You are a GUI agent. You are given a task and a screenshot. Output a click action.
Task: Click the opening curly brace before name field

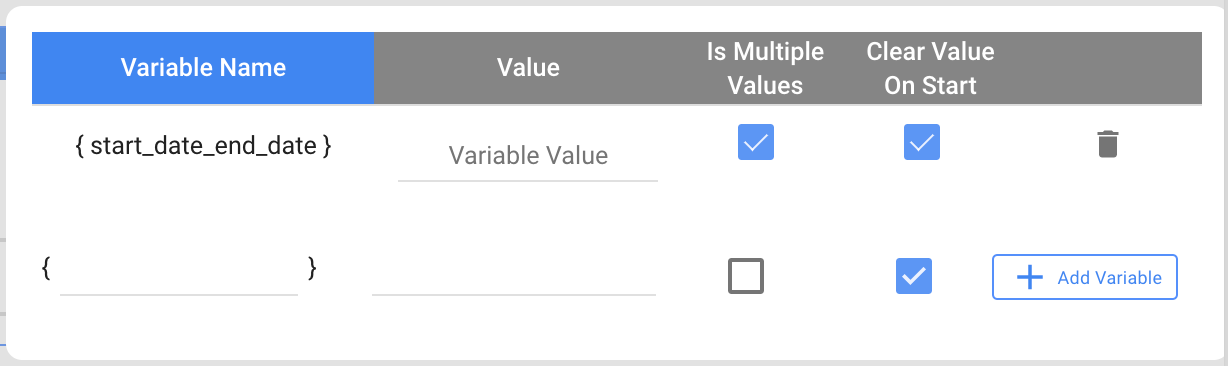(47, 268)
